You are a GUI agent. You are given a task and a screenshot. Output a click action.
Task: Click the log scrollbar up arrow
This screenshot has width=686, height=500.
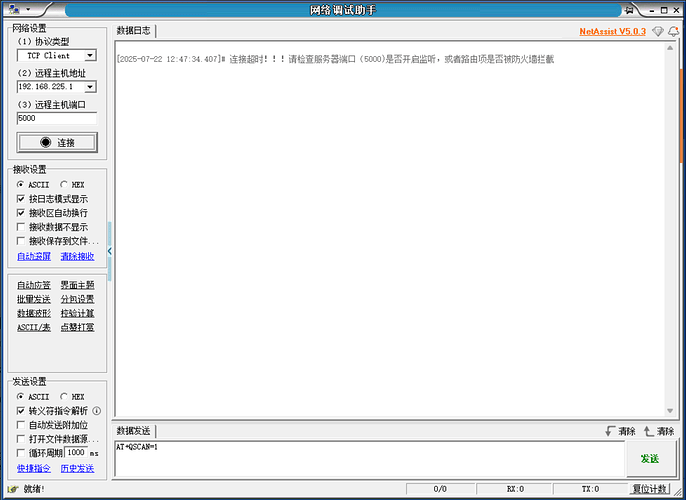(x=670, y=48)
